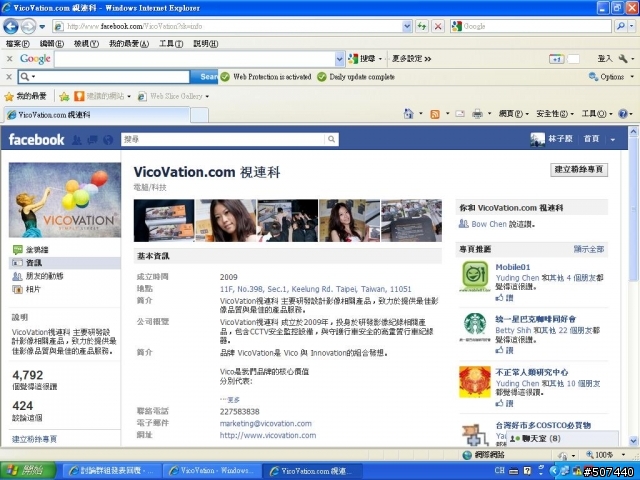Open the 說明 menu
Image resolution: width=640 pixels, height=480 pixels.
(205, 44)
